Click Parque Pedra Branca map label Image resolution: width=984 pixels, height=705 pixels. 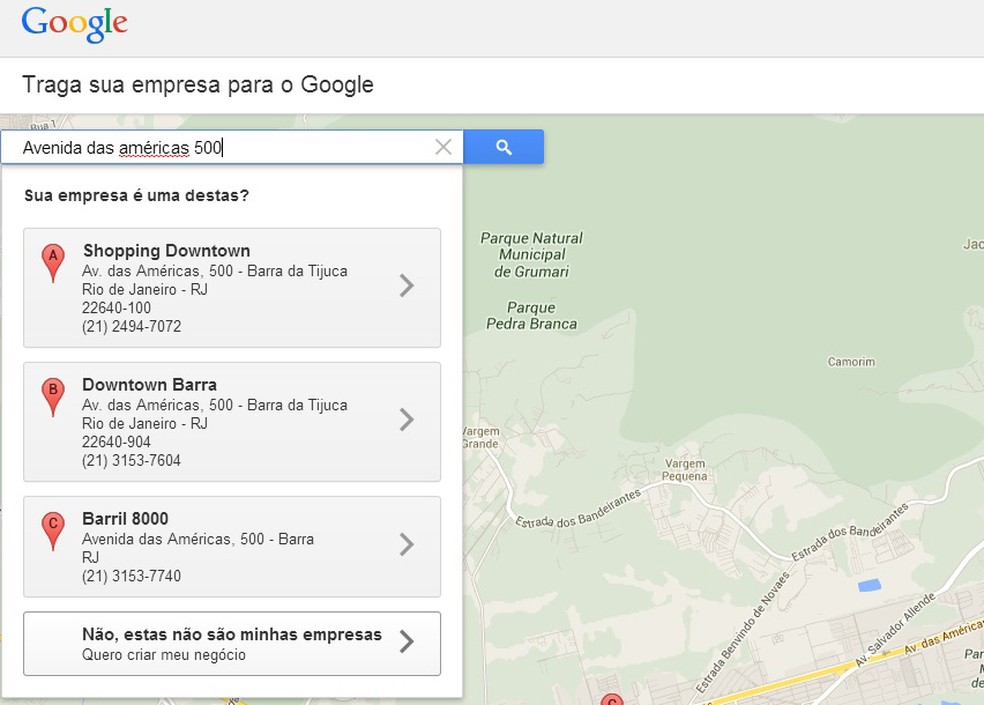(531, 316)
